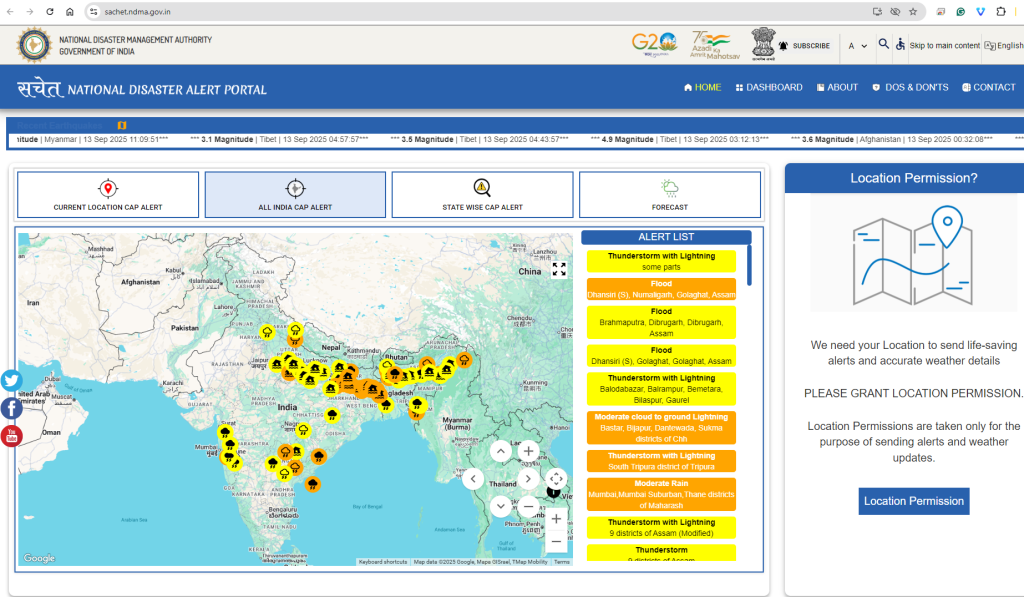Pan the map down with the chevron
1024x597 pixels.
pos(501,506)
